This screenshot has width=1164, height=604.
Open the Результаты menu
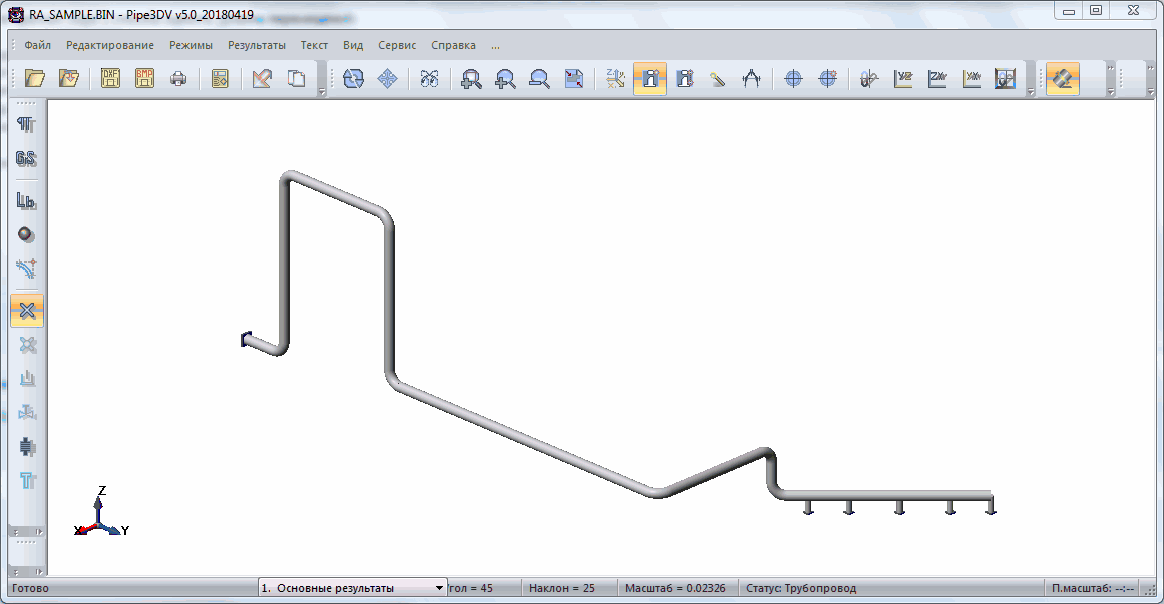click(256, 45)
